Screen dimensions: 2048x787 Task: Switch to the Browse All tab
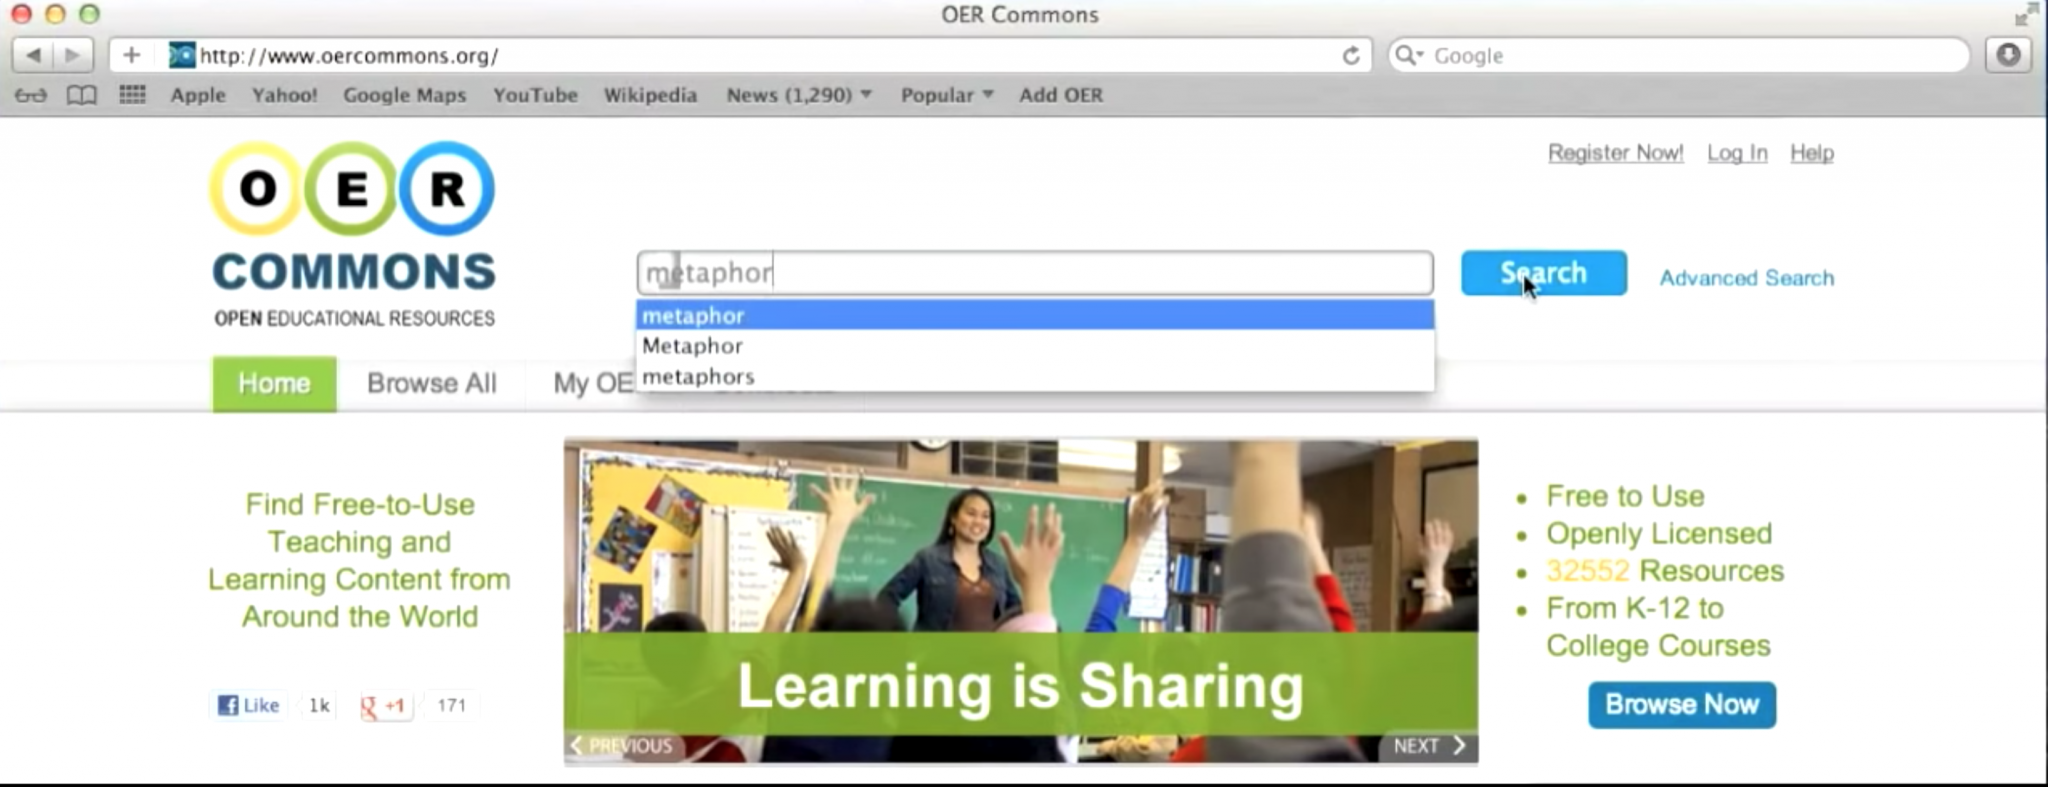(431, 384)
